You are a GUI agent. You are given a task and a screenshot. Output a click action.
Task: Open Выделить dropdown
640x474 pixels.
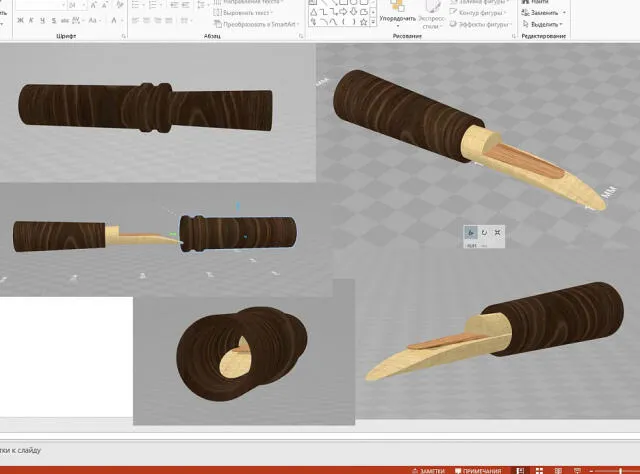coord(543,24)
